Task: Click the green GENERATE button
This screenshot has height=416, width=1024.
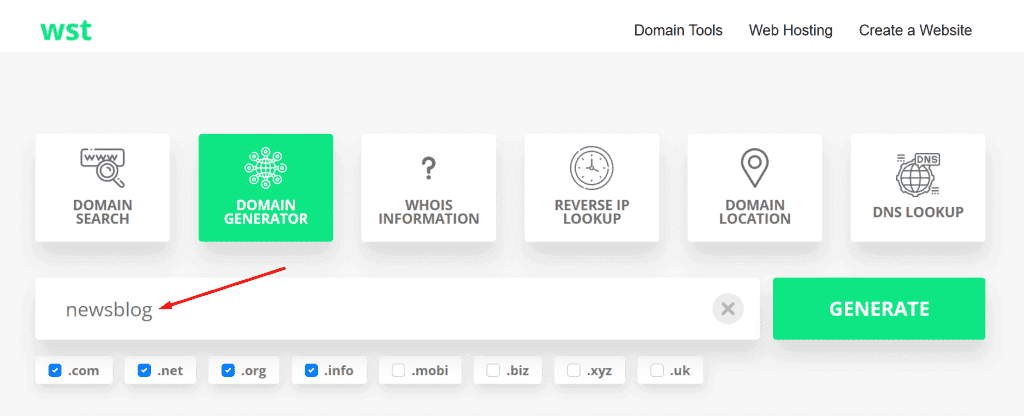Action: click(879, 309)
